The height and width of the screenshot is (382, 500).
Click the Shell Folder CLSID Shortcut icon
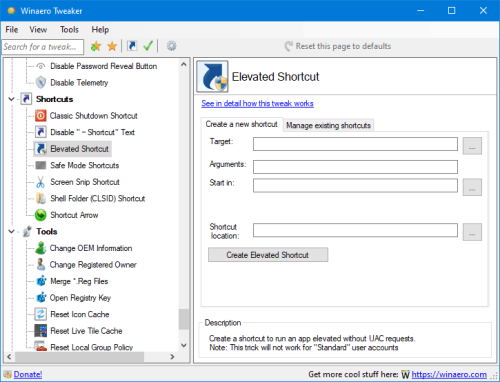[41, 198]
